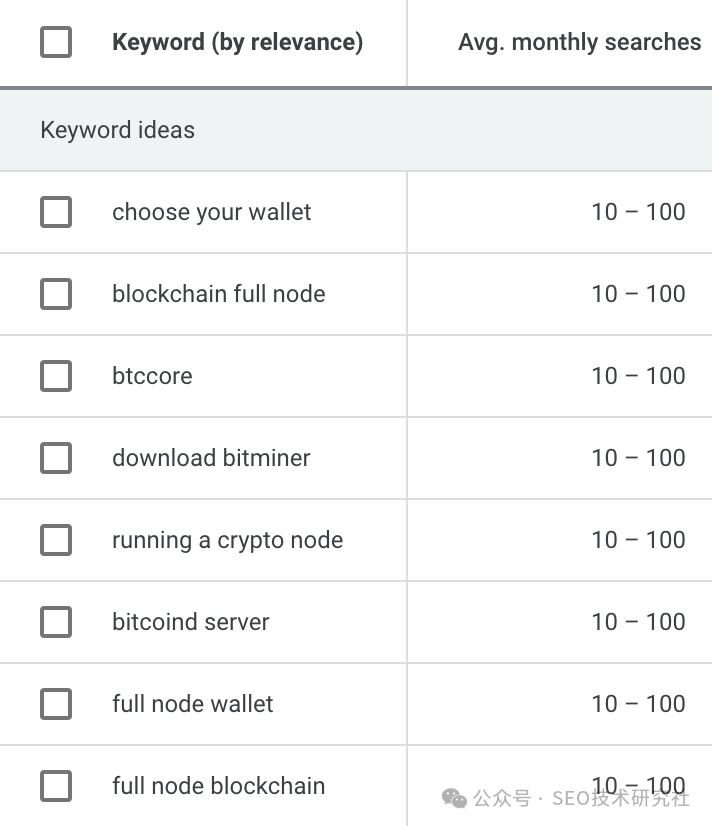Open running a crypto node keyword
Viewport: 712px width, 826px height.
pos(228,540)
